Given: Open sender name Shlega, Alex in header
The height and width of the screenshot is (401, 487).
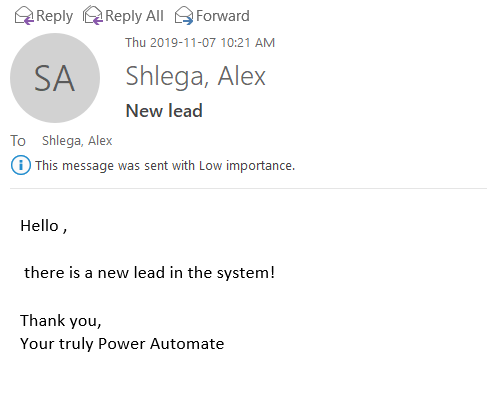Looking at the screenshot, I should 195,76.
